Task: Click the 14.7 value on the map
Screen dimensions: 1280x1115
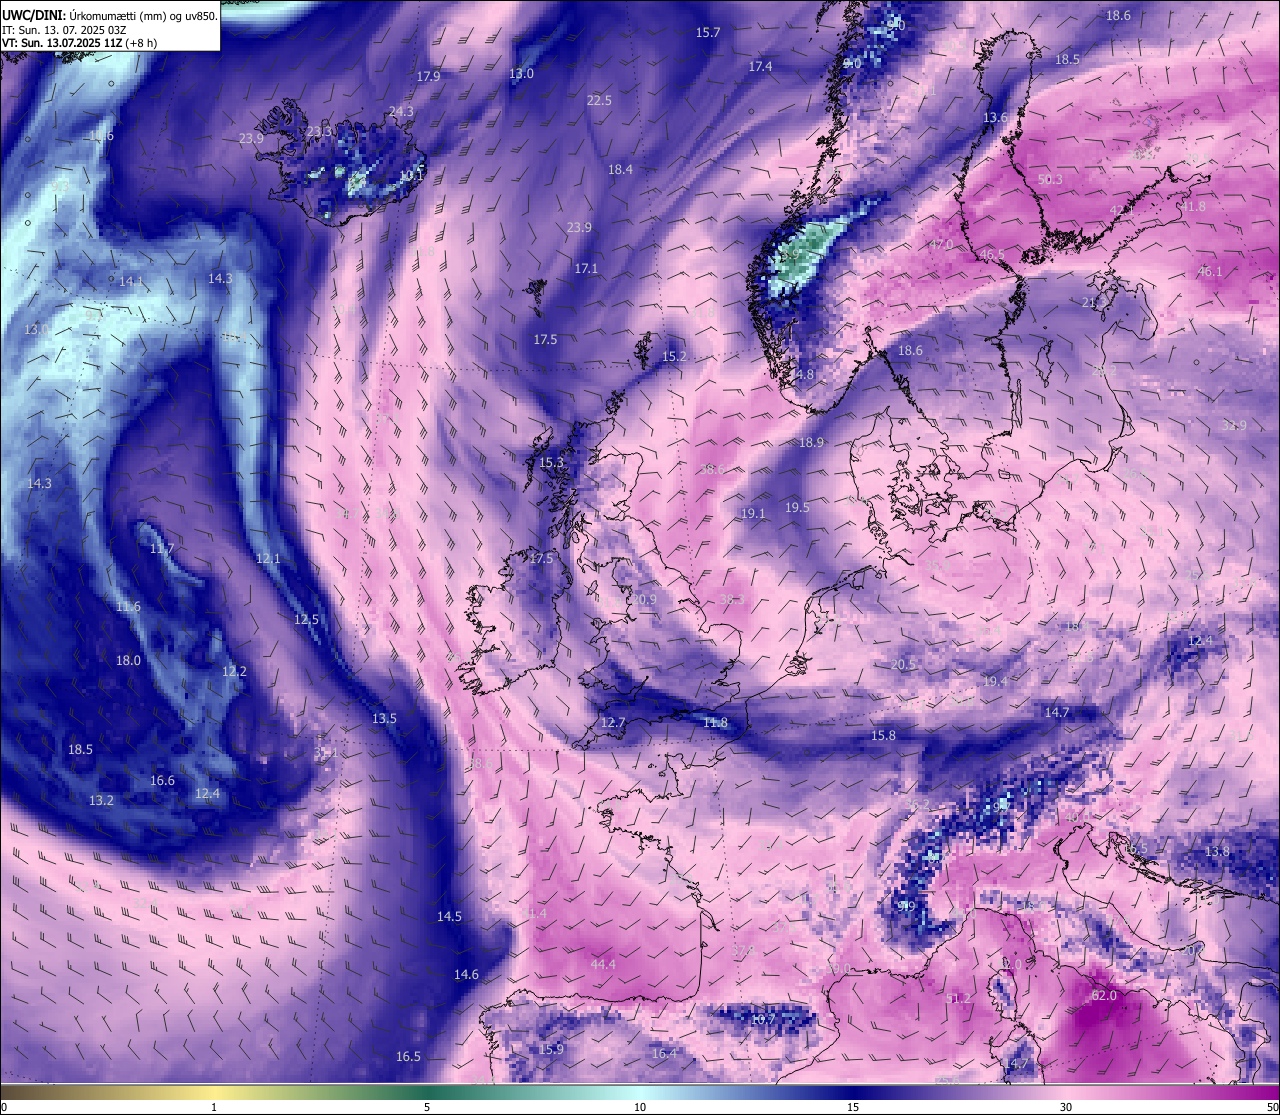Action: 1057,713
